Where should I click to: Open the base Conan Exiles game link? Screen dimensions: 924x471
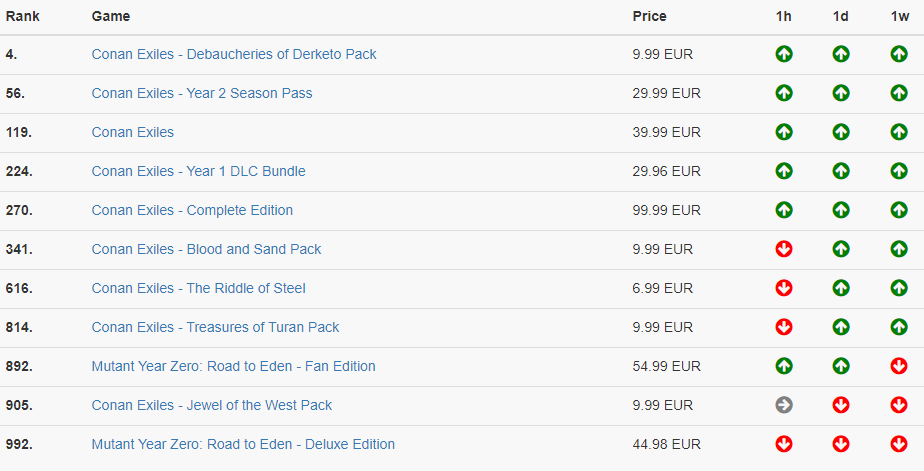click(133, 132)
